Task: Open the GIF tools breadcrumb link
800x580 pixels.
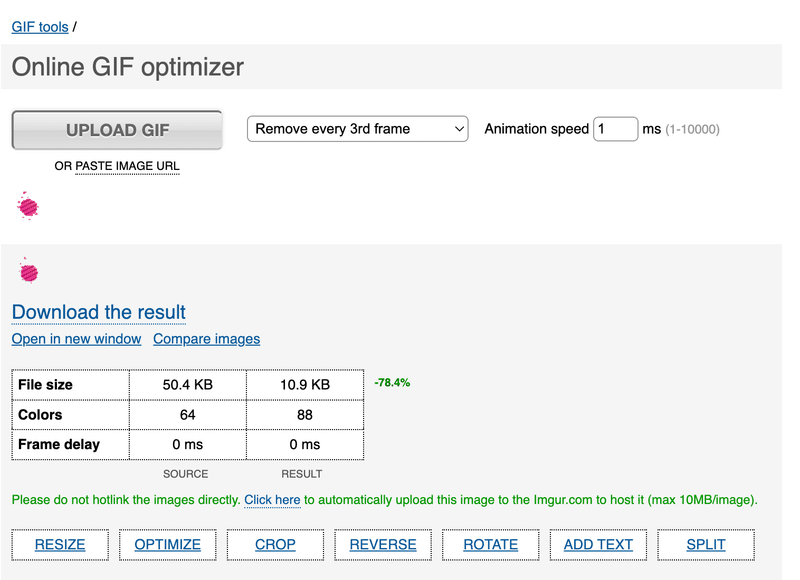Action: tap(40, 27)
